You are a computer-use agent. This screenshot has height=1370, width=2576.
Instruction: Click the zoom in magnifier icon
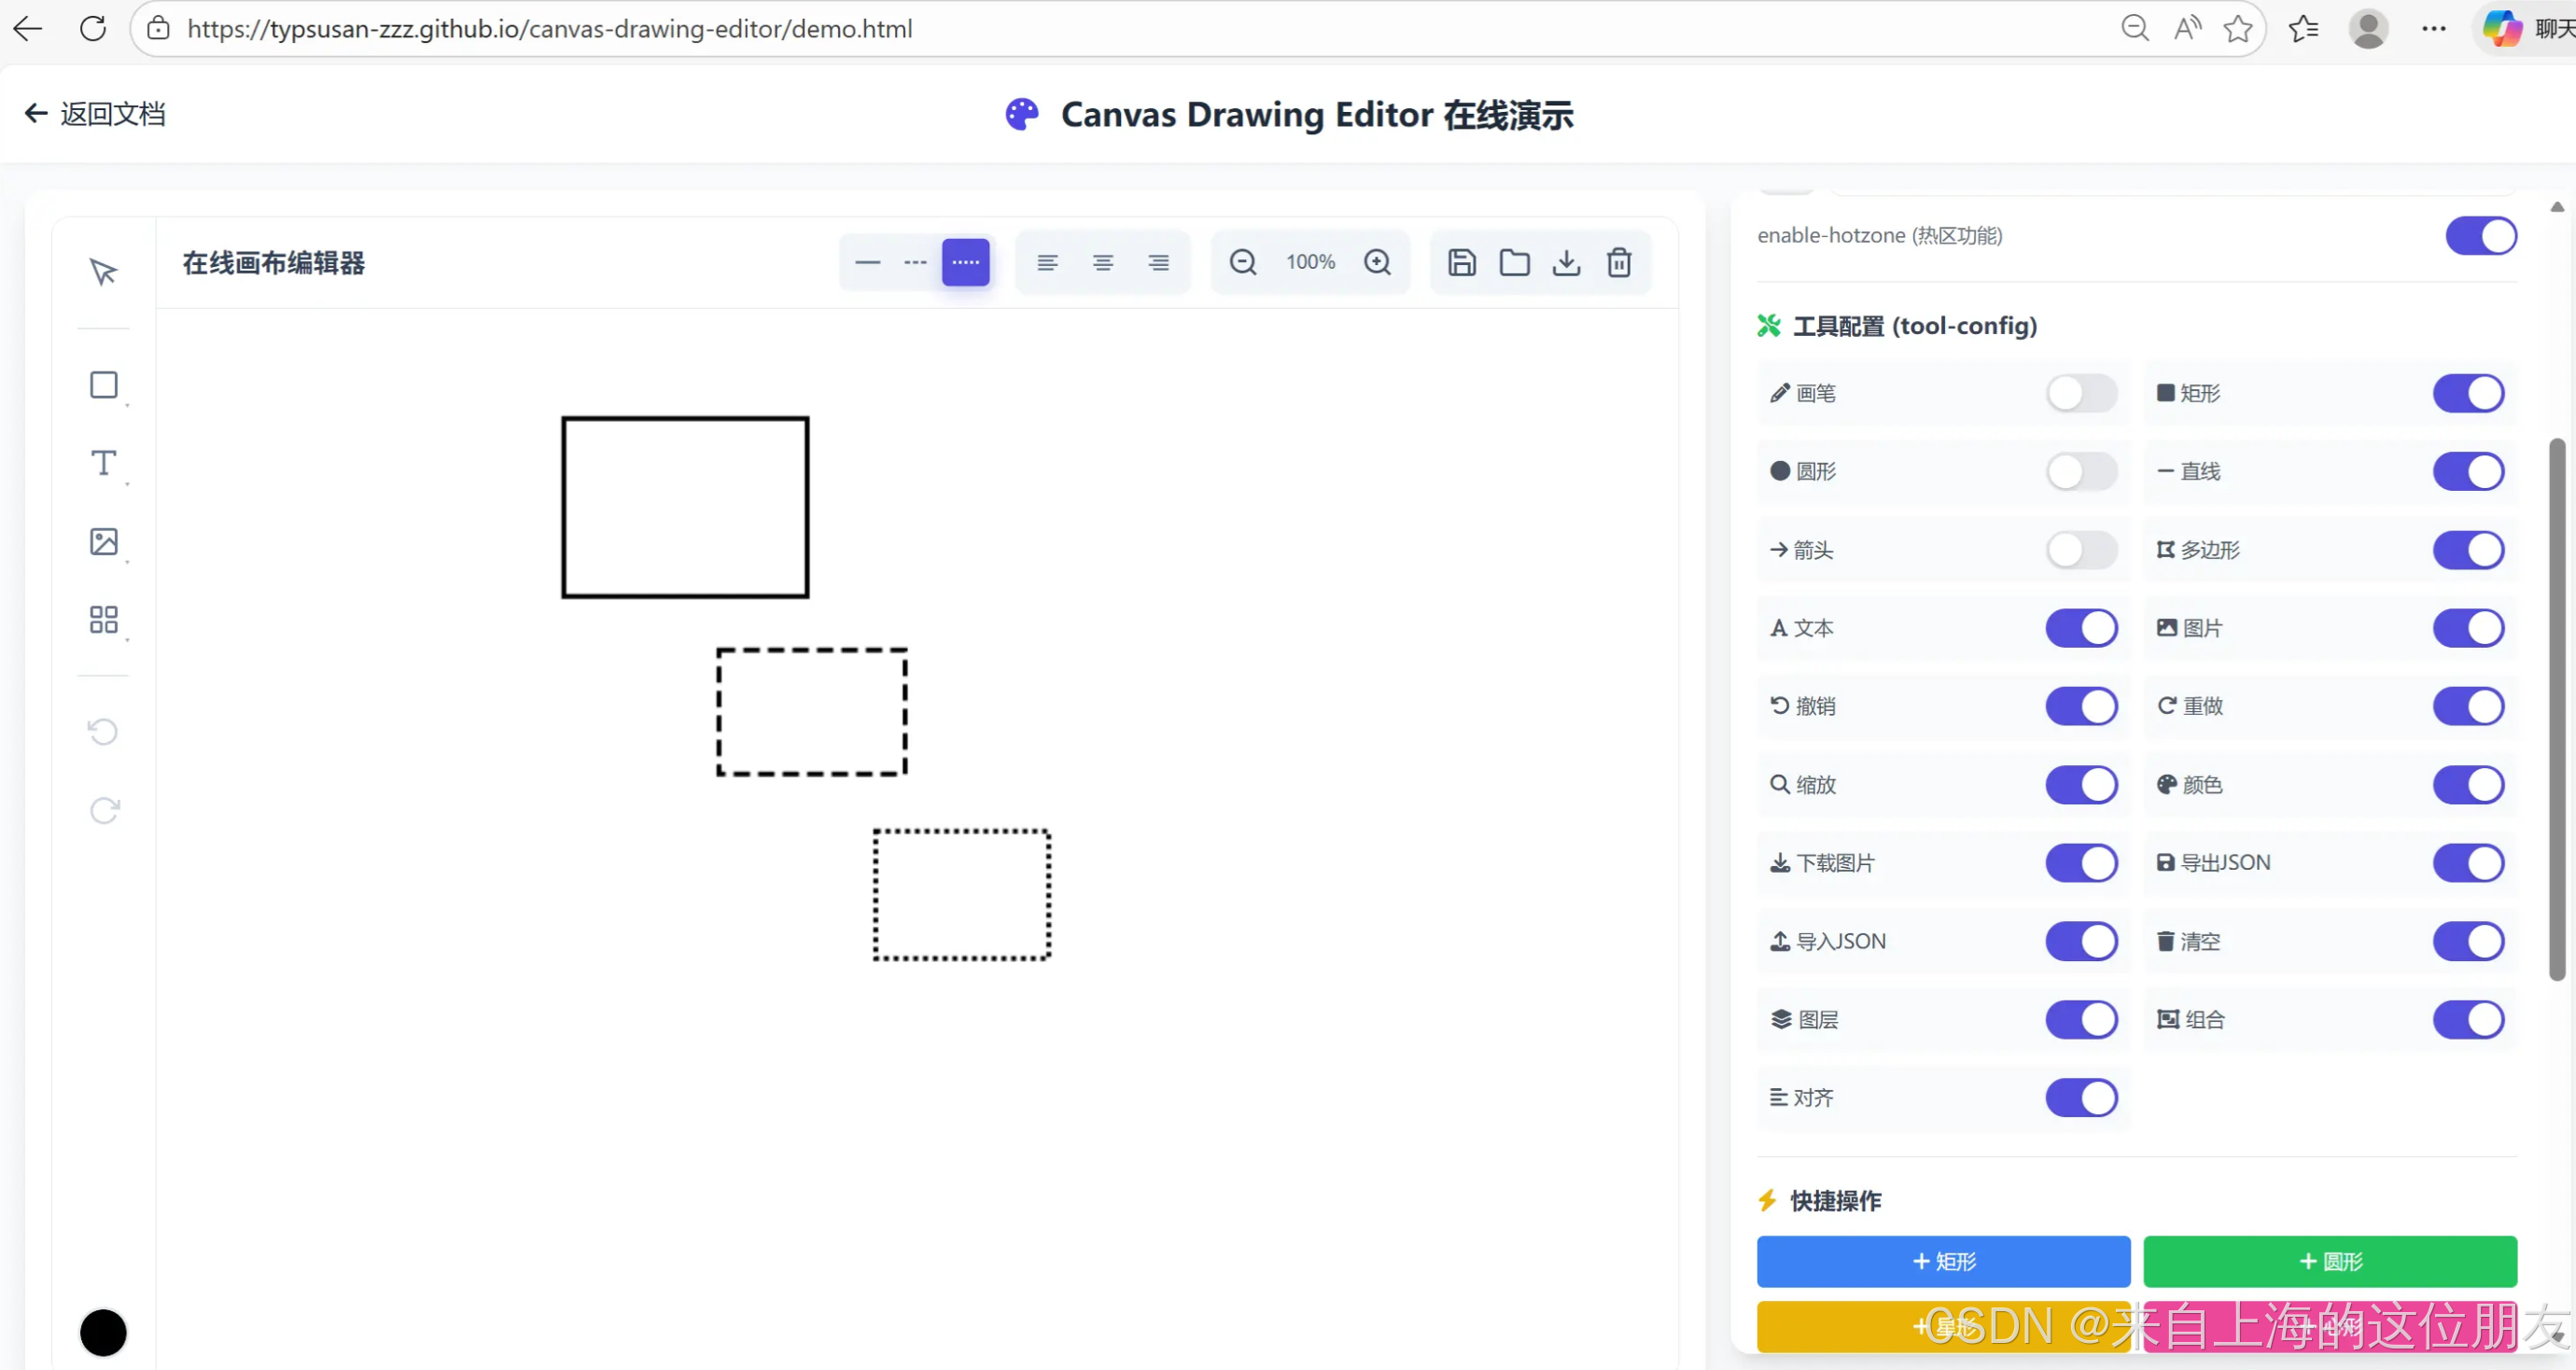tap(1378, 261)
